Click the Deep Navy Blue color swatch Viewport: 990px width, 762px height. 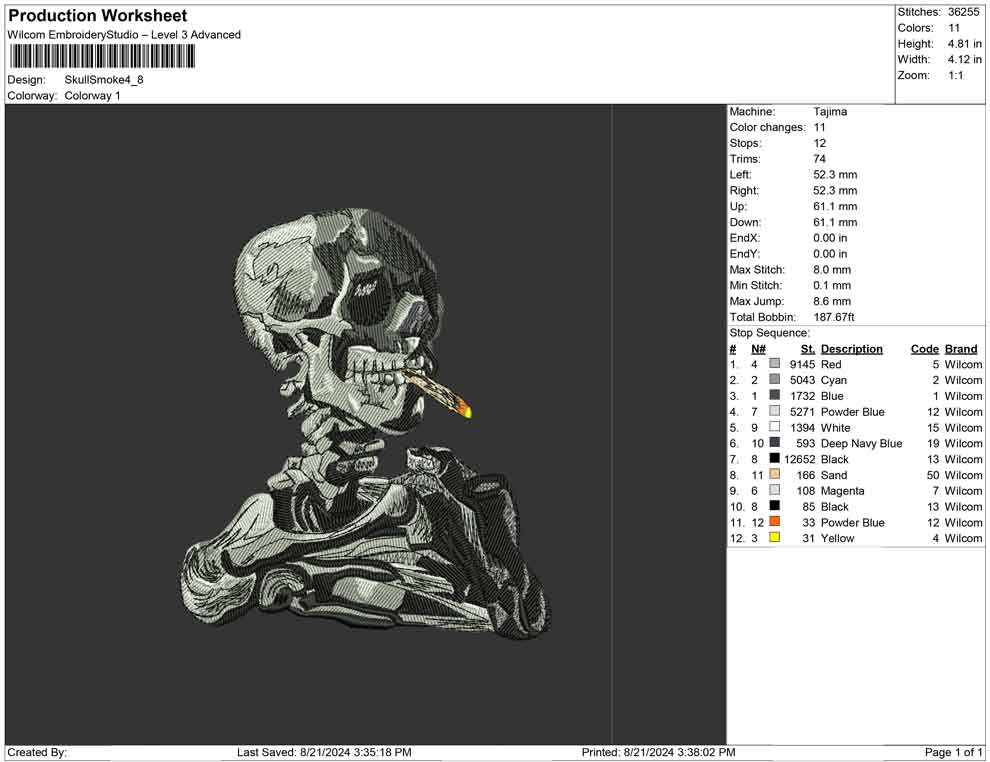point(774,443)
